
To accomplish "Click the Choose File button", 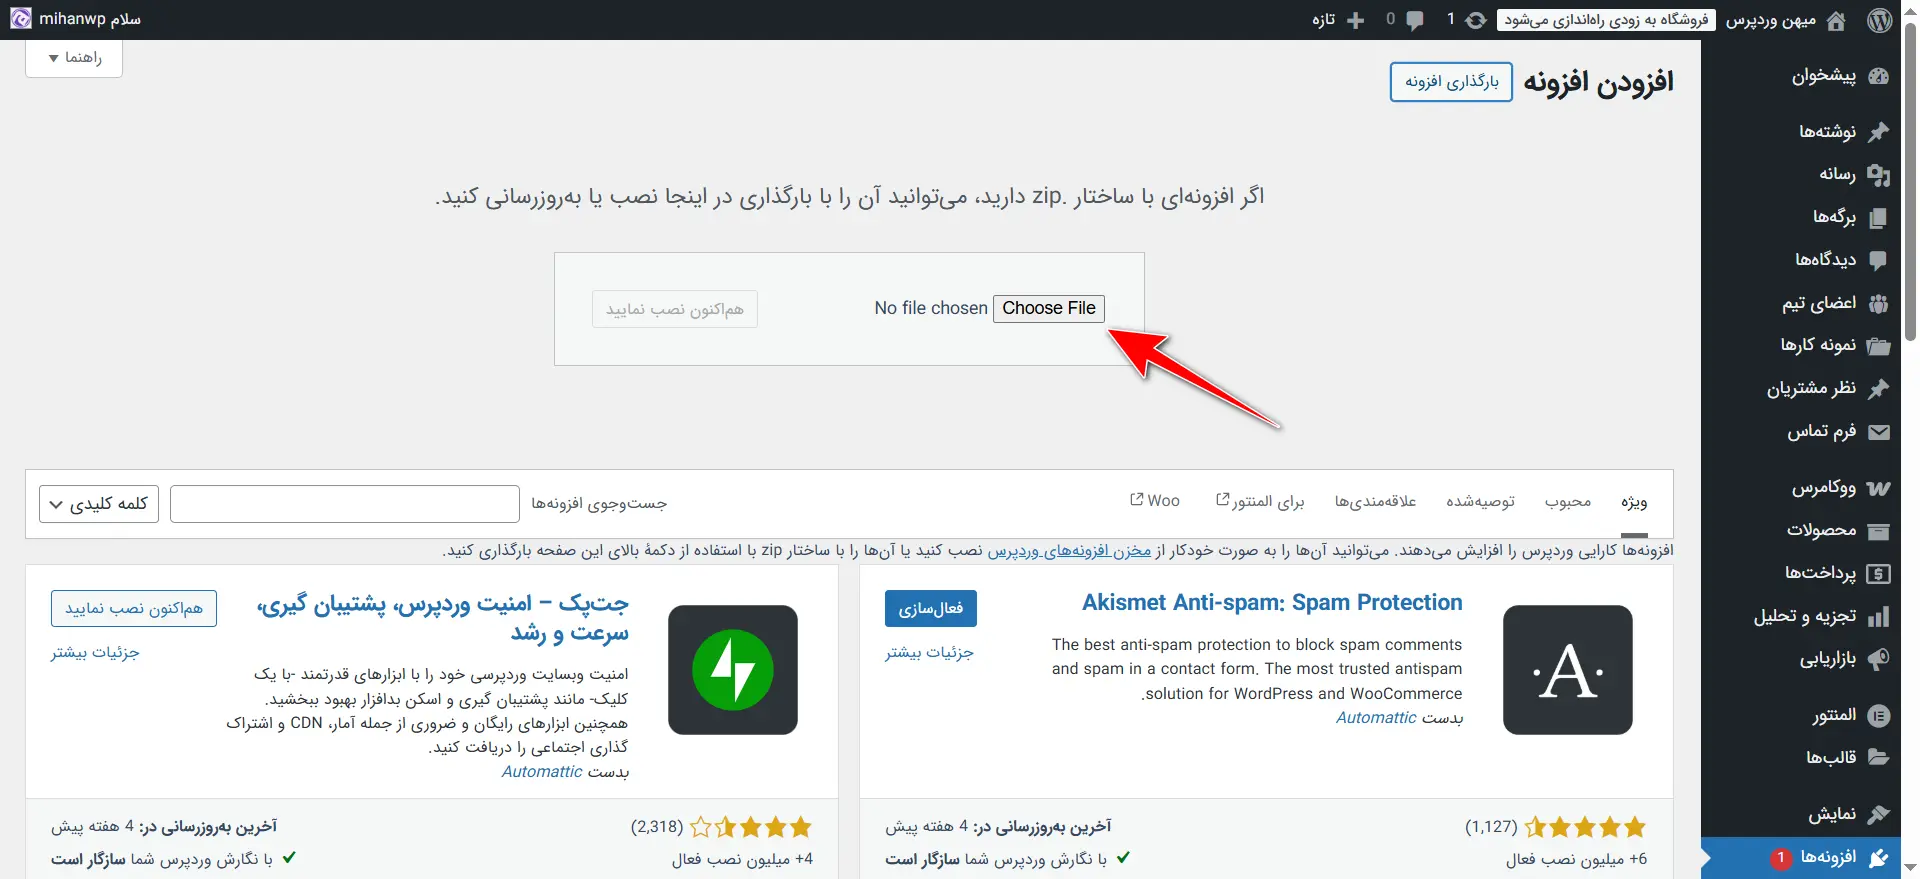I will click(1049, 308).
